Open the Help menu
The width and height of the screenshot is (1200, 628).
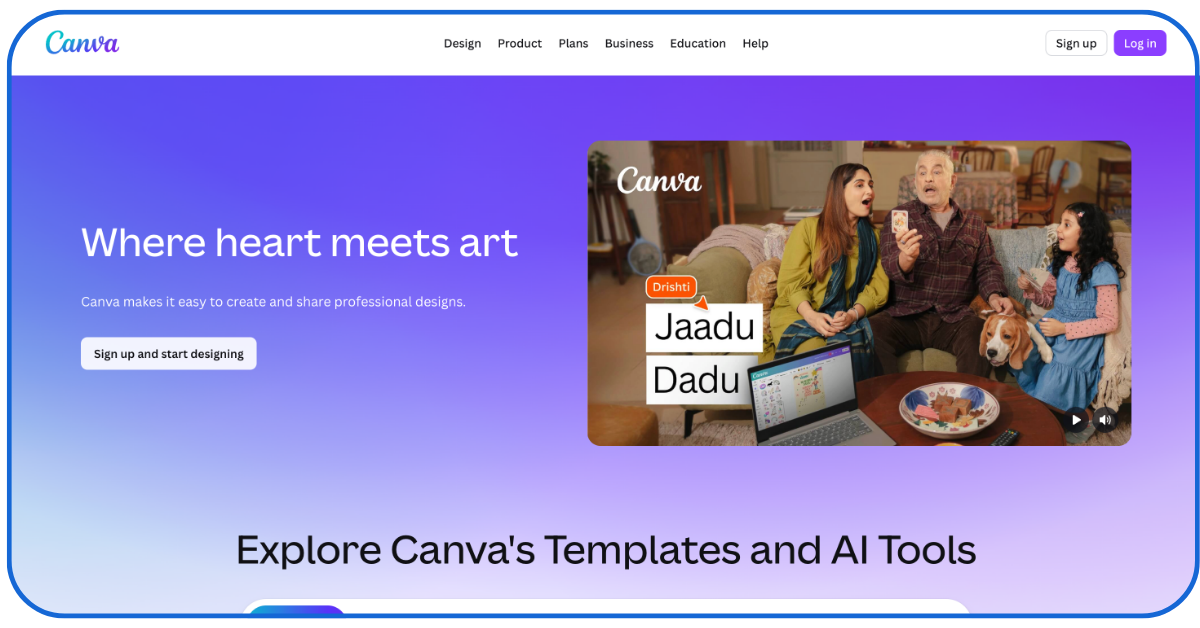(755, 44)
